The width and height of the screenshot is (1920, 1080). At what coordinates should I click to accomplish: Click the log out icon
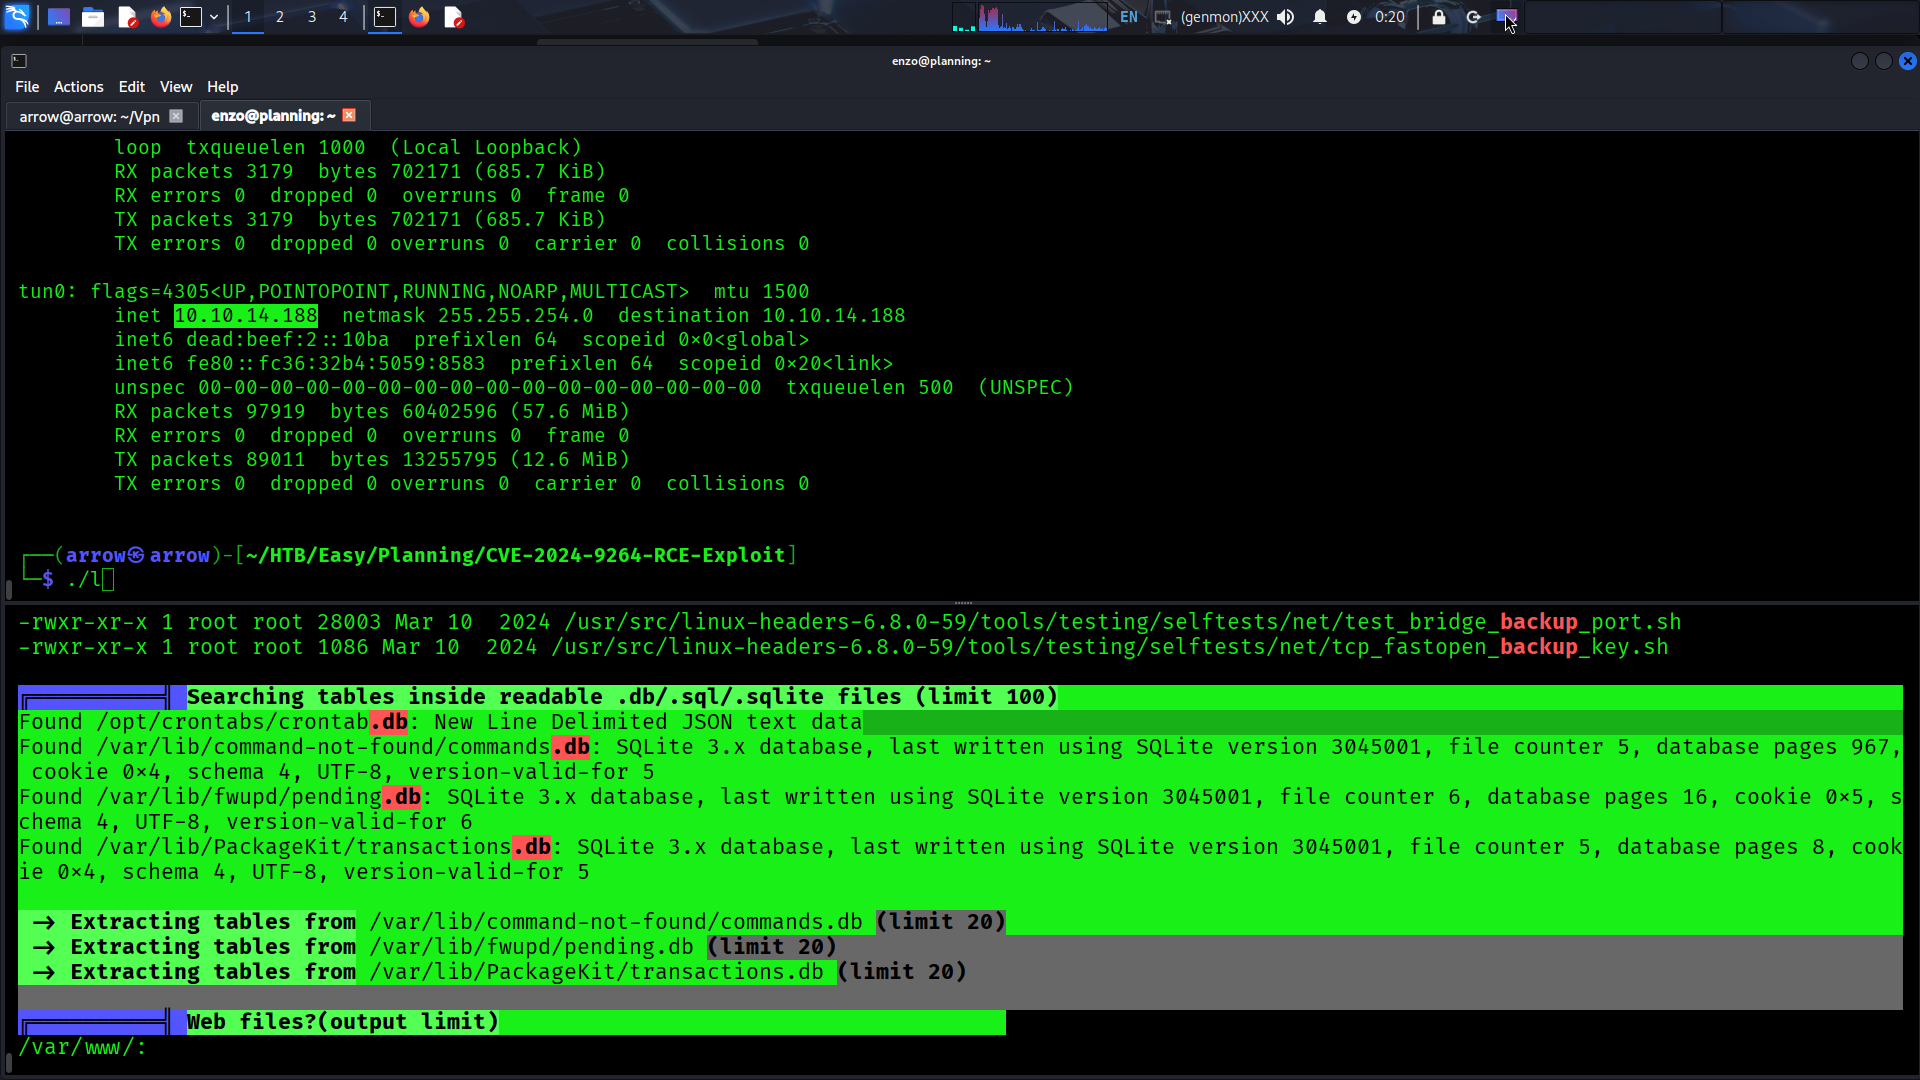point(1473,17)
